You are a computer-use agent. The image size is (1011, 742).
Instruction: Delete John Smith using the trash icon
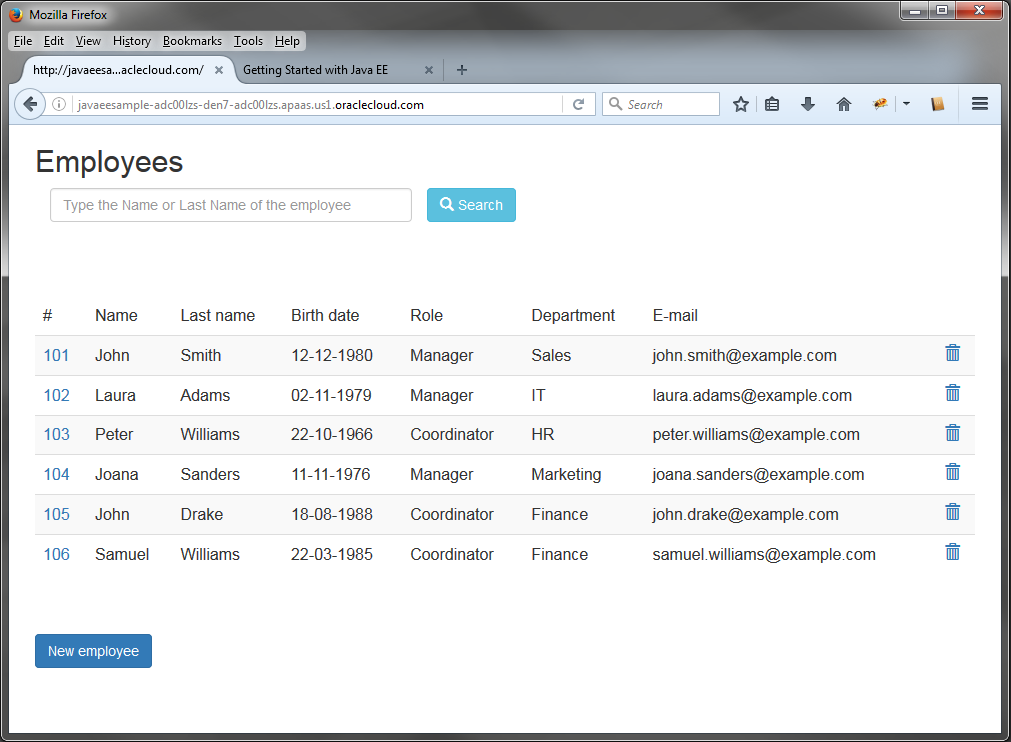952,353
